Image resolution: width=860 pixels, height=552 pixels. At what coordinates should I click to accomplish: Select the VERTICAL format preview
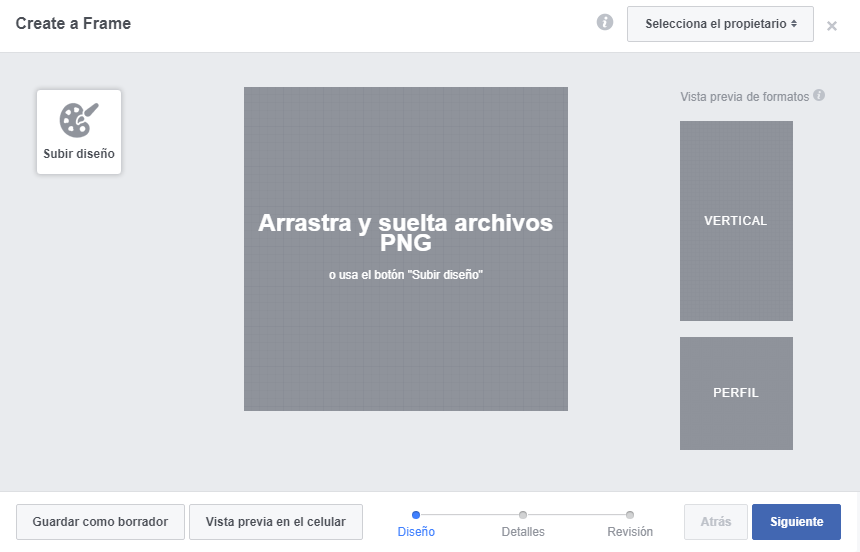point(736,221)
